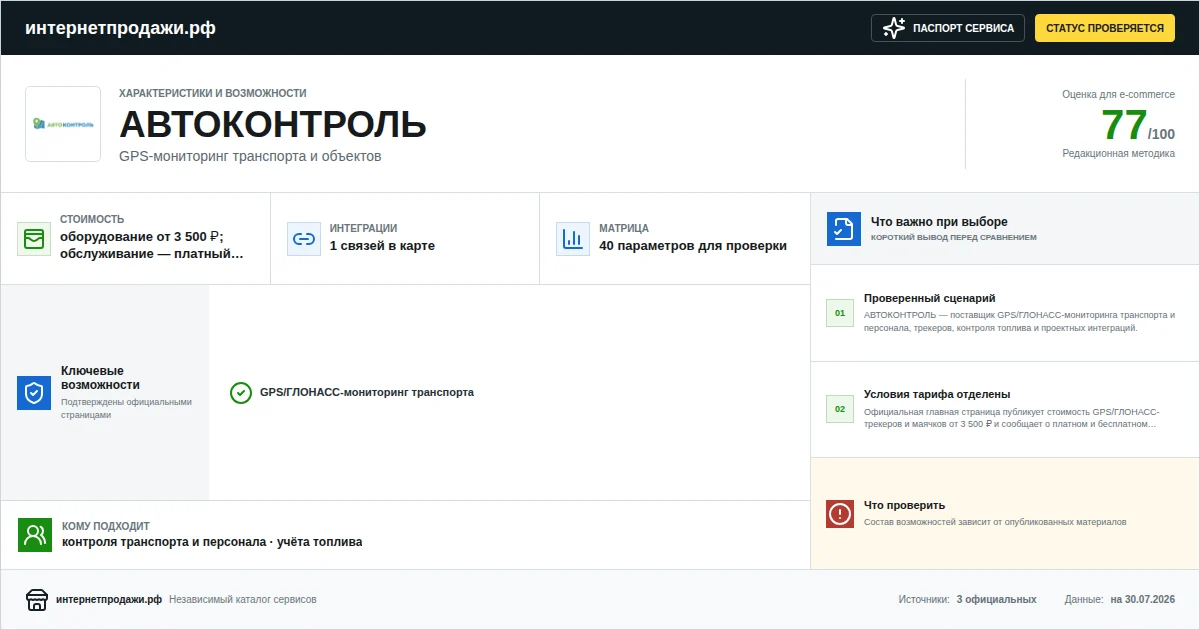The width and height of the screenshot is (1200, 630).
Task: Click the score value 77
Action: pyautogui.click(x=1124, y=126)
